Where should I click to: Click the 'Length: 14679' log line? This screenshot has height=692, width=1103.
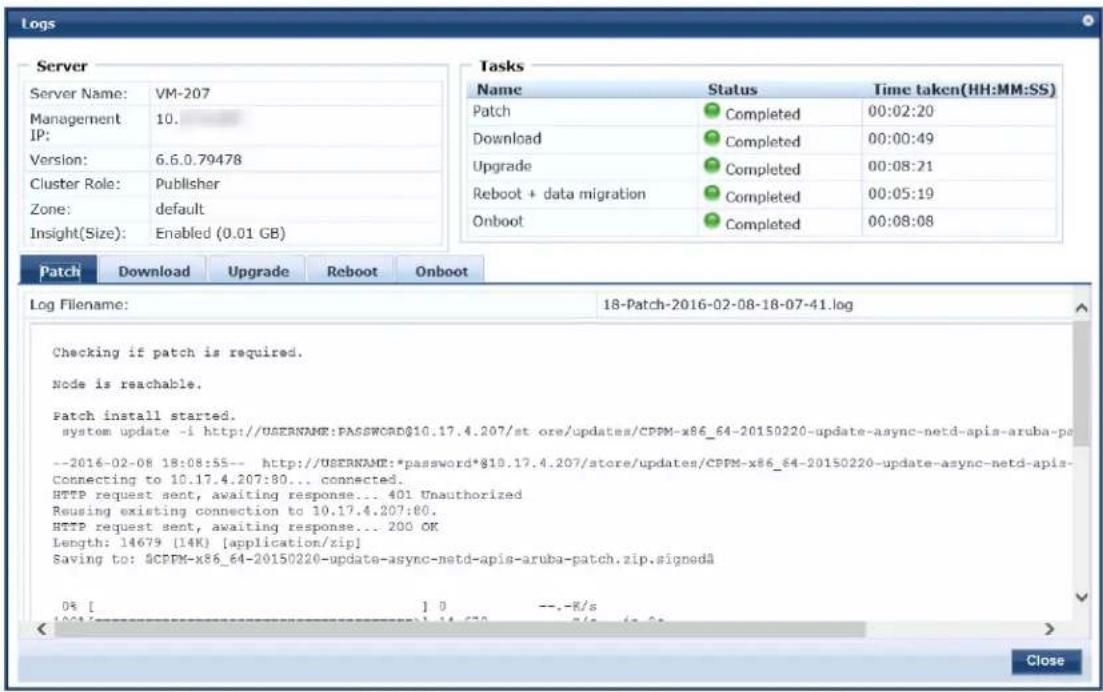[x=207, y=543]
